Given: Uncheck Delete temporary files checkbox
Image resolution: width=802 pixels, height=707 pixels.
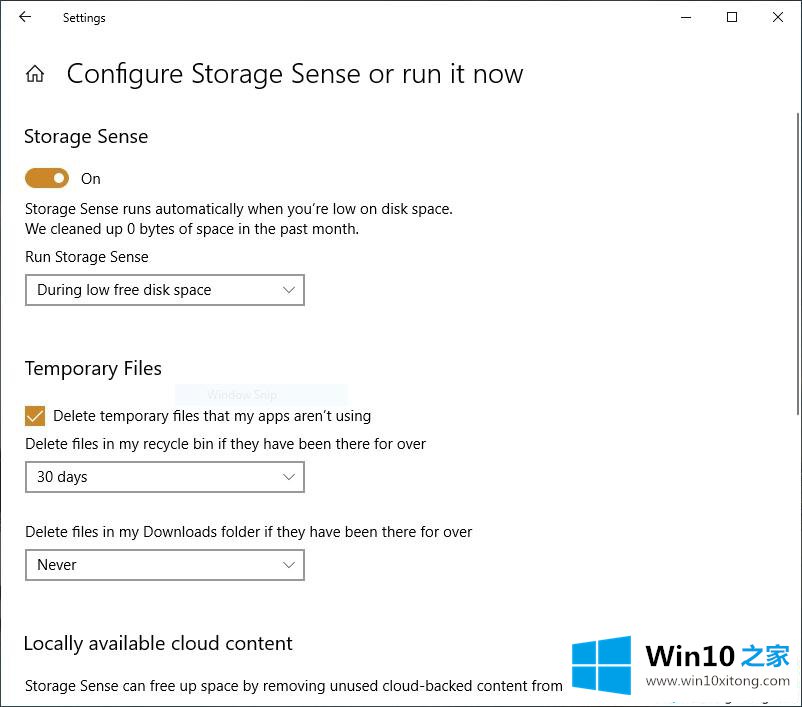Looking at the screenshot, I should (x=35, y=416).
